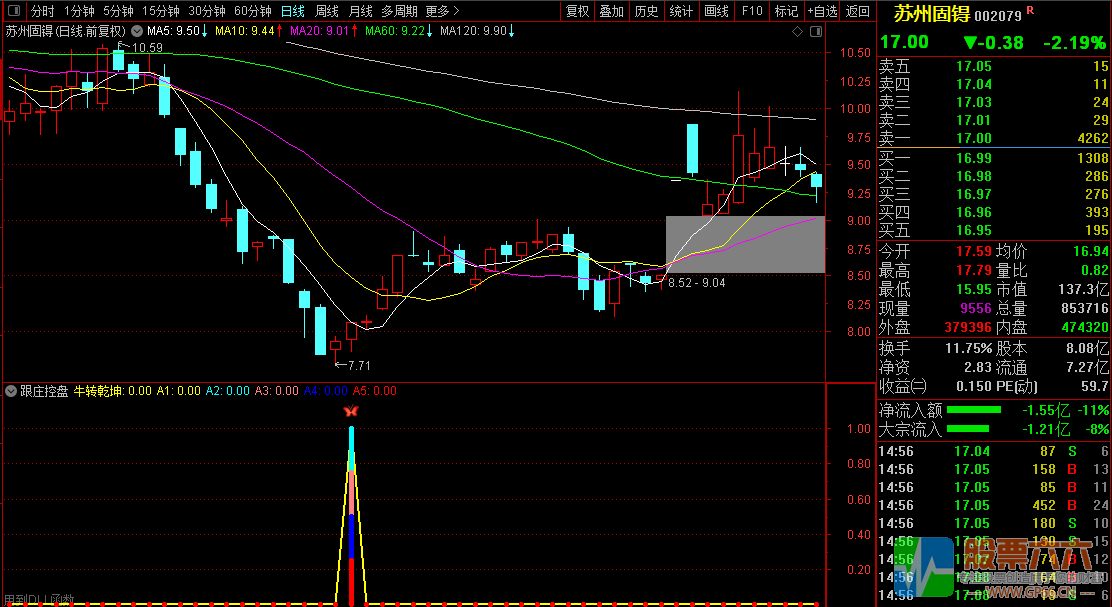Open the 画线 drawing tool
1112x607 pixels.
click(716, 12)
